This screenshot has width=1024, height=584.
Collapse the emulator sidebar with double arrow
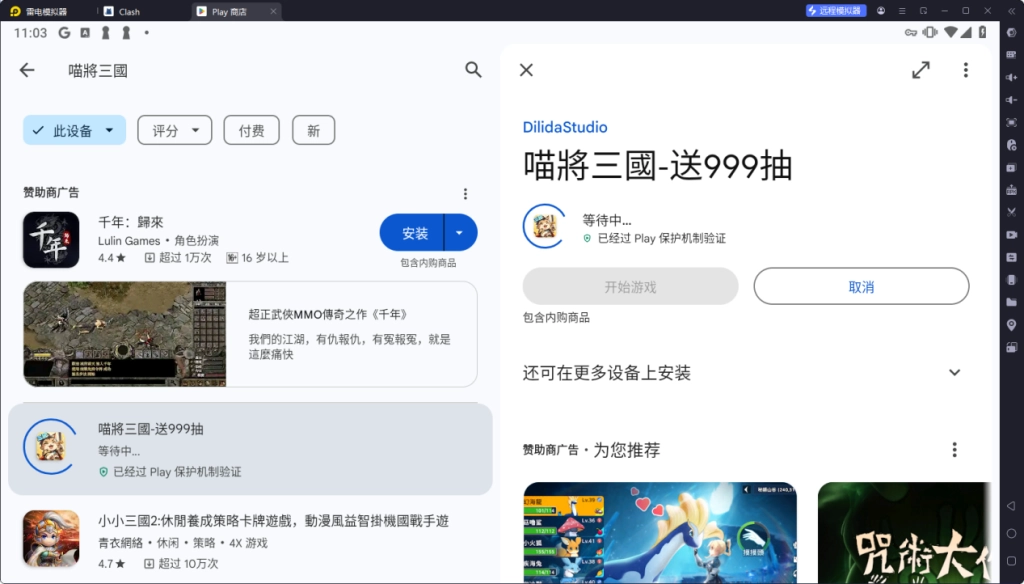coord(1011,11)
